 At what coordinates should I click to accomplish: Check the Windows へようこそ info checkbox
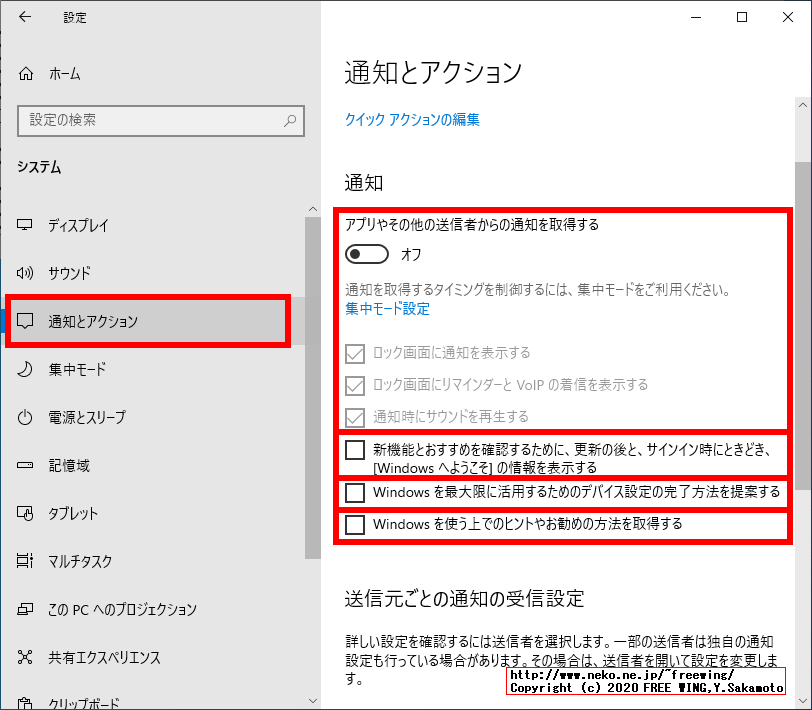pos(355,450)
